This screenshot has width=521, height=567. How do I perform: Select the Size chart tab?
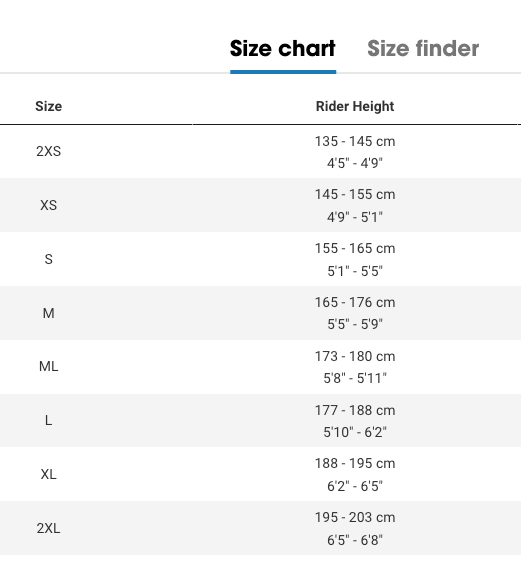283,48
